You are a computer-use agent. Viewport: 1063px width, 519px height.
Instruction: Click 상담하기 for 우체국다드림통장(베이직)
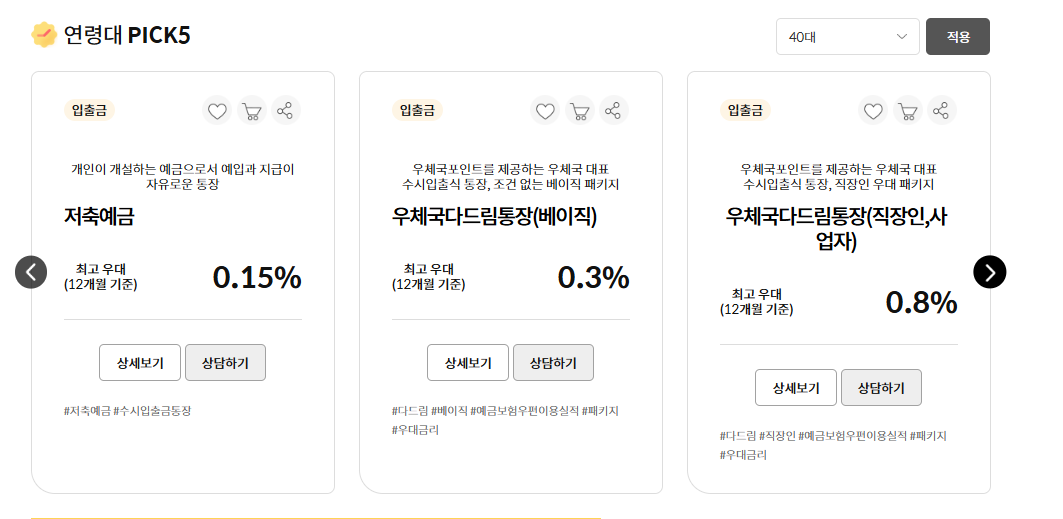click(553, 362)
